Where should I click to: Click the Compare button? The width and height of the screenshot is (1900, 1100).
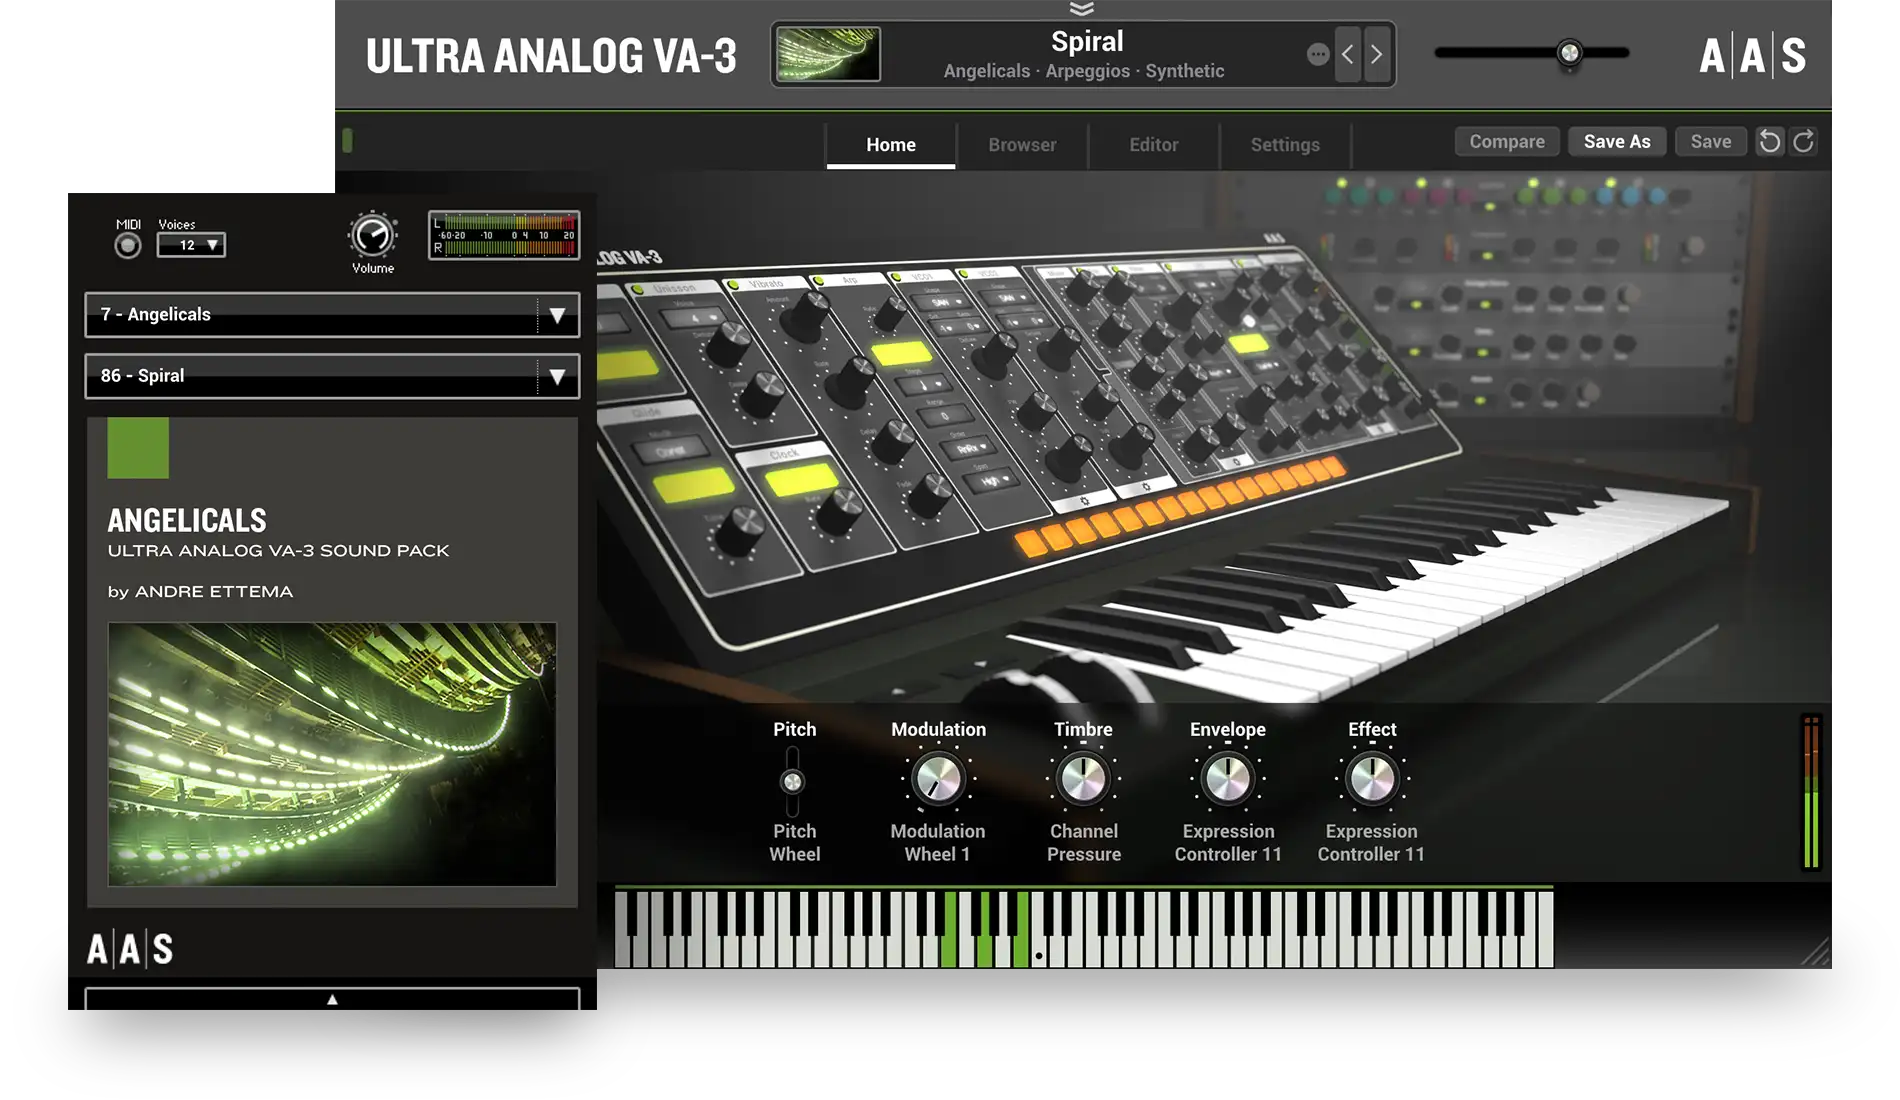pos(1506,141)
